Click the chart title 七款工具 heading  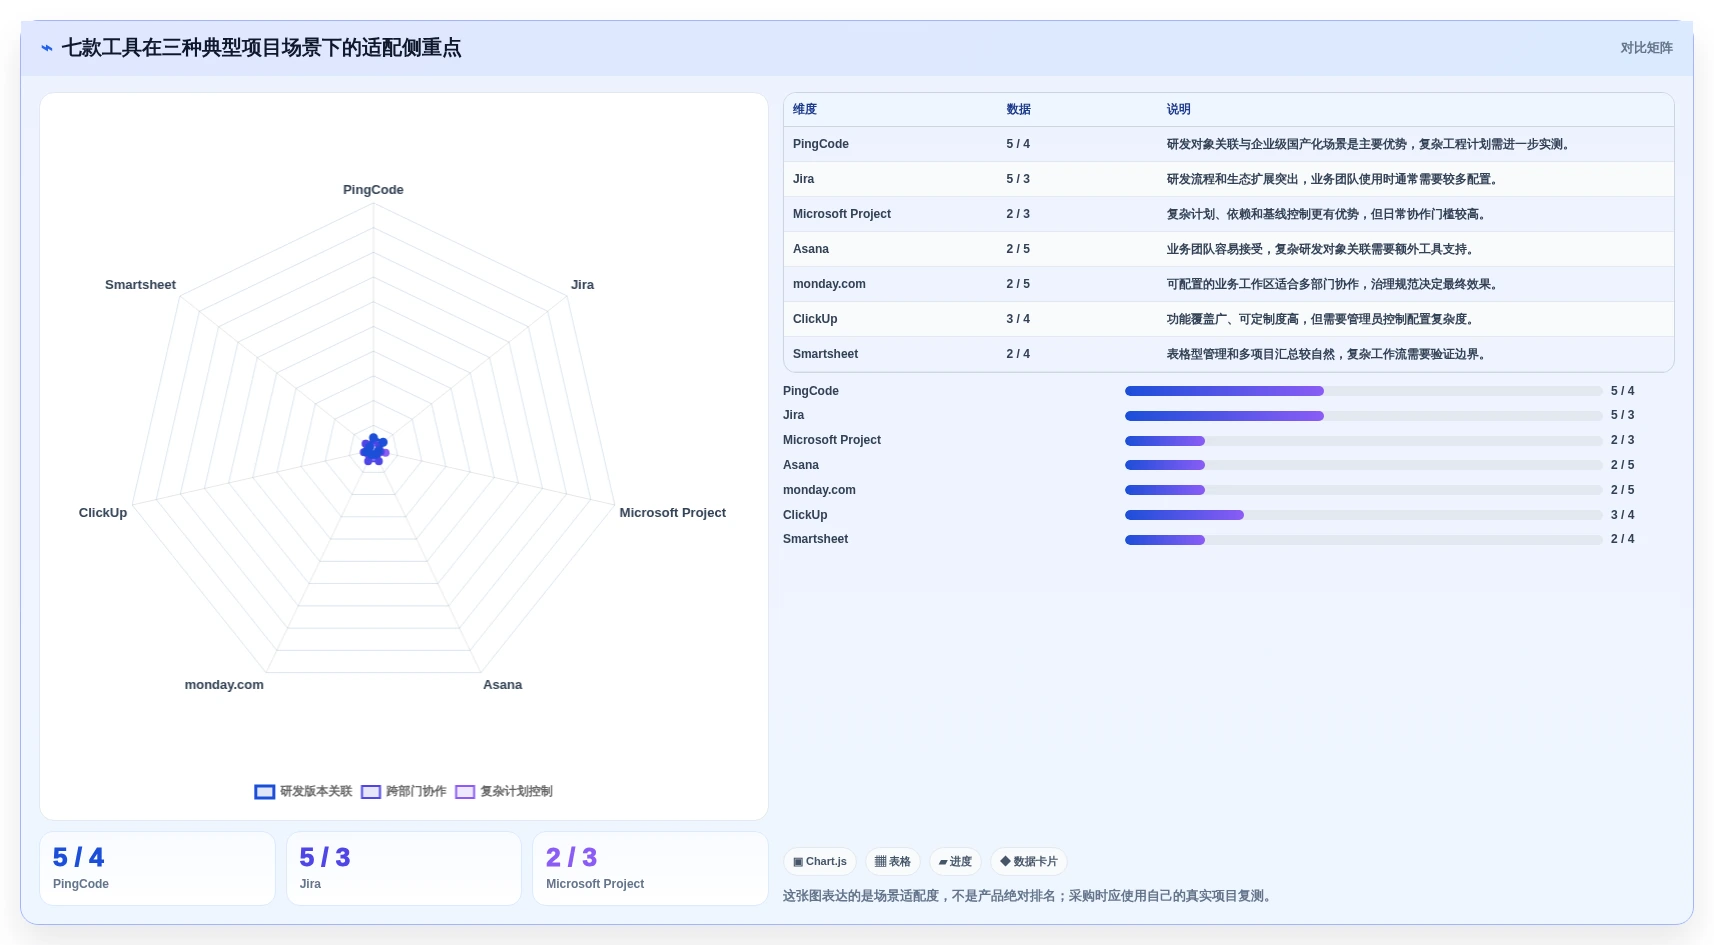coord(261,48)
